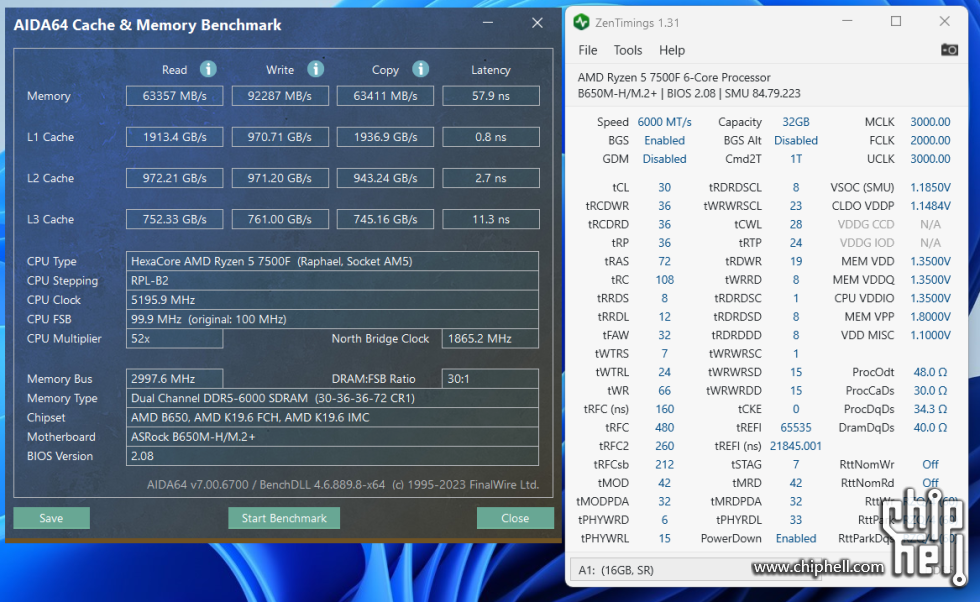Click the L3 Cache Read 752.33 GB/s value
980x602 pixels.
coord(174,219)
